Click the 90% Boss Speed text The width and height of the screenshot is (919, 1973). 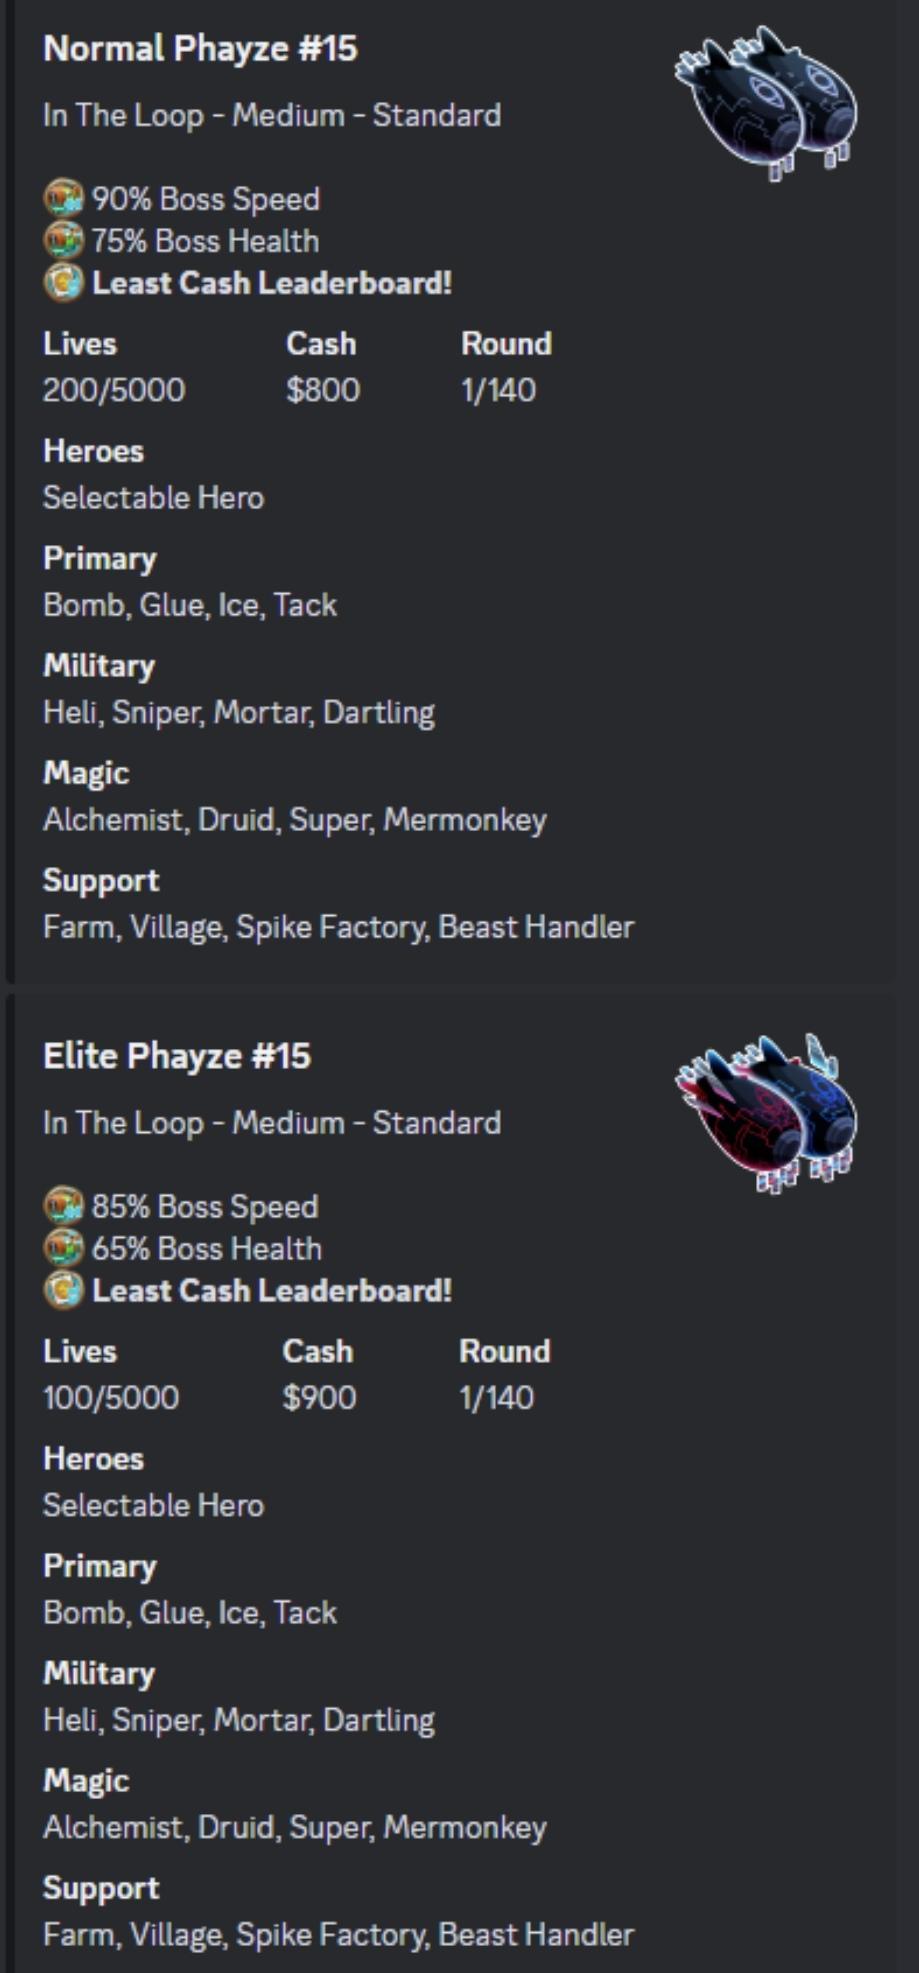[206, 199]
